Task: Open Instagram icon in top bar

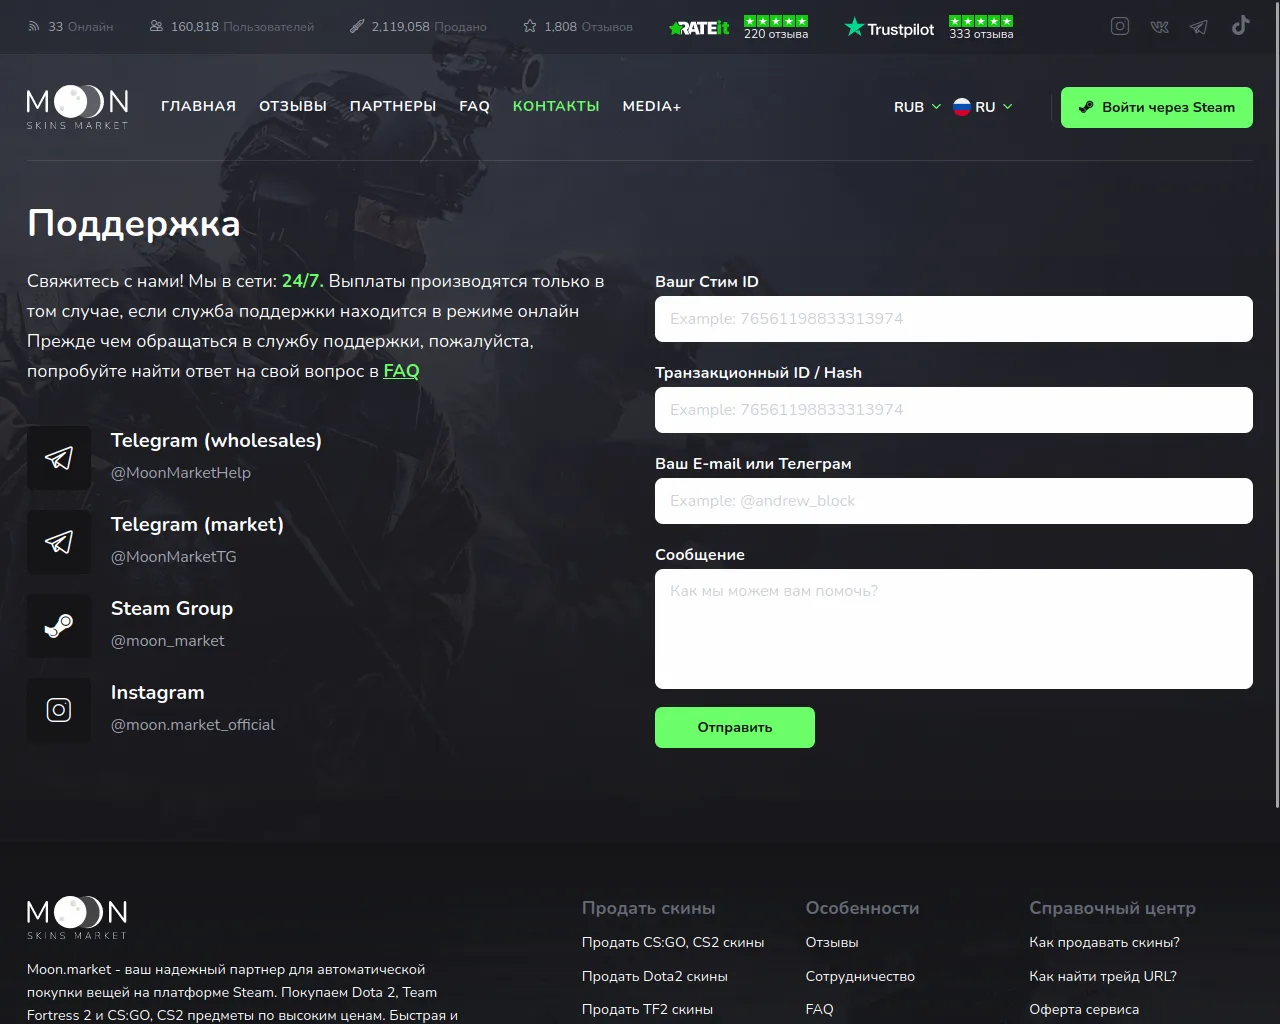Action: [x=1120, y=26]
